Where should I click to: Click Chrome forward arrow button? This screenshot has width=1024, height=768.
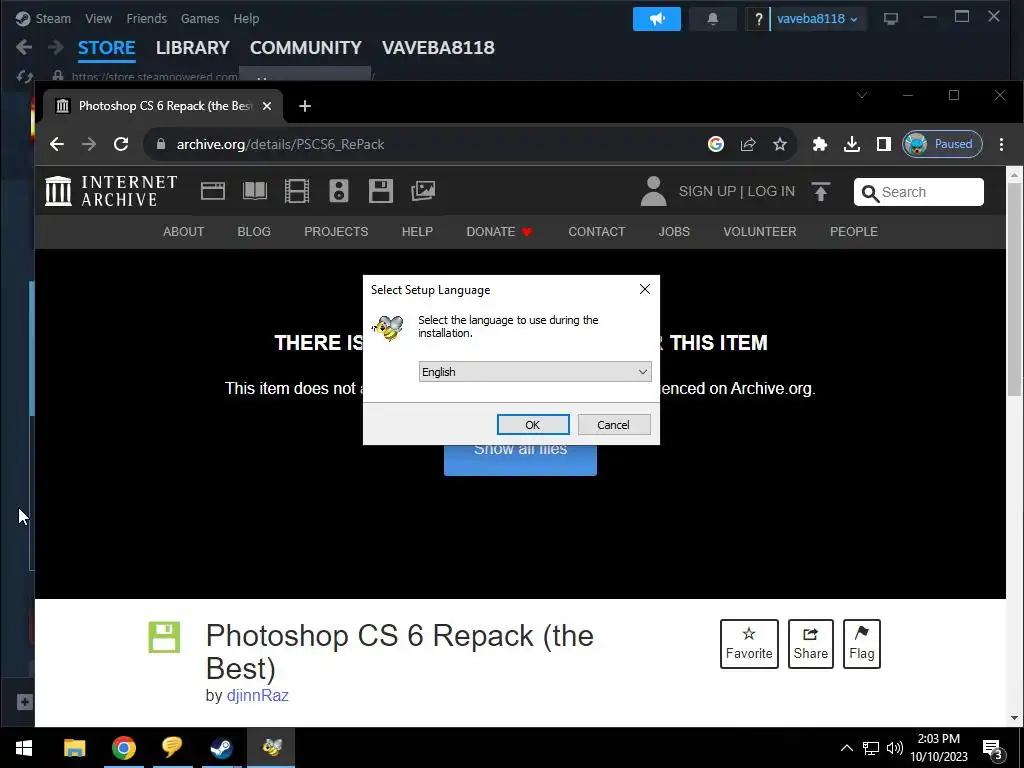(89, 144)
